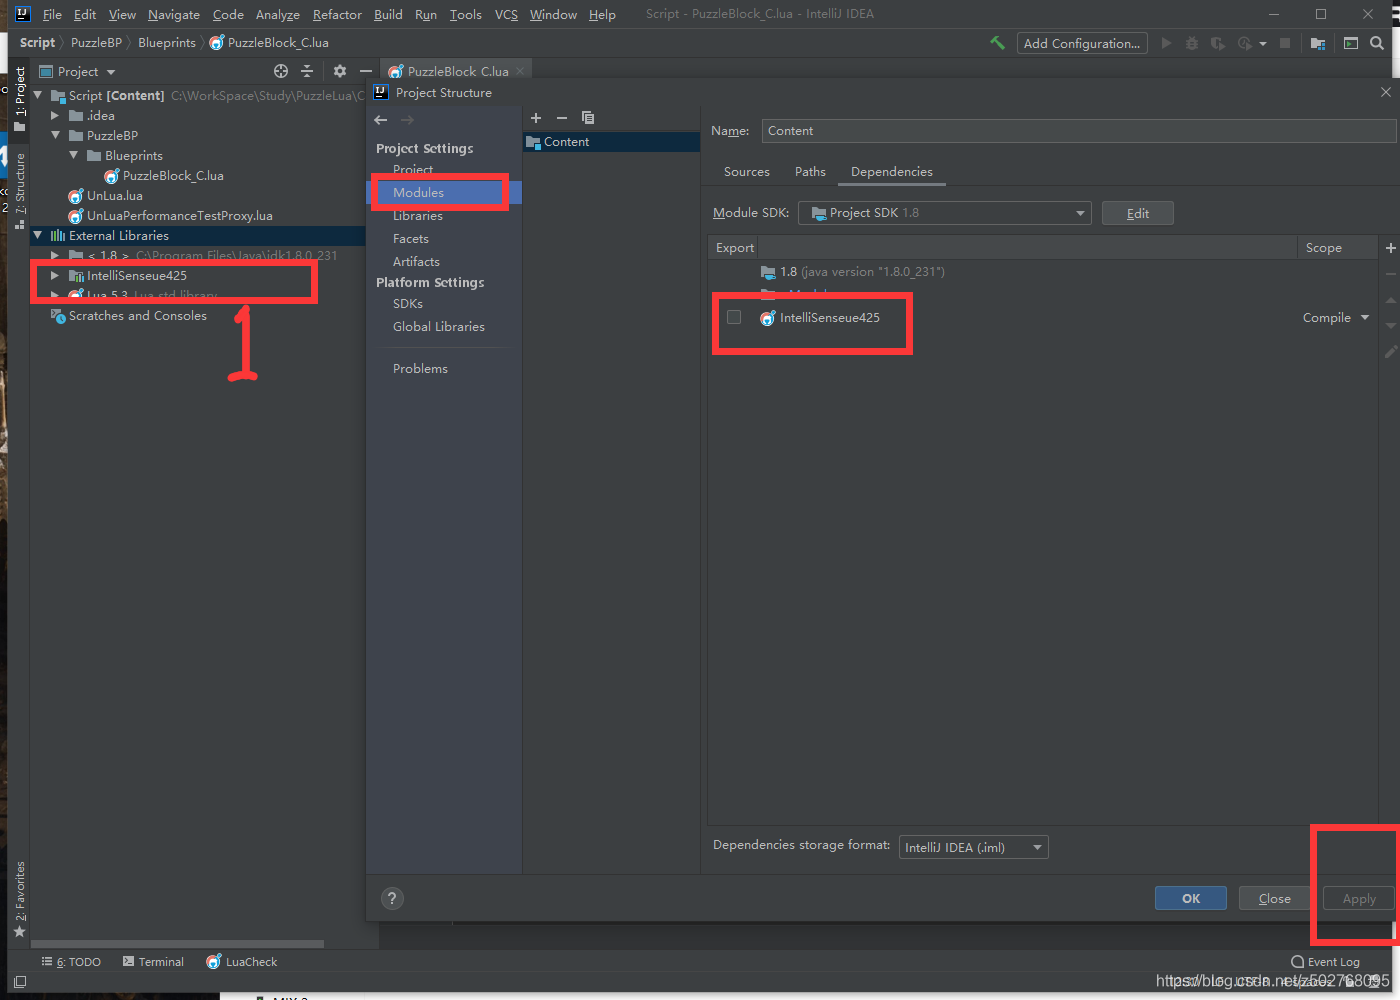The width and height of the screenshot is (1400, 1000).
Task: Collapse the Script [Content] root node
Action: coord(38,95)
